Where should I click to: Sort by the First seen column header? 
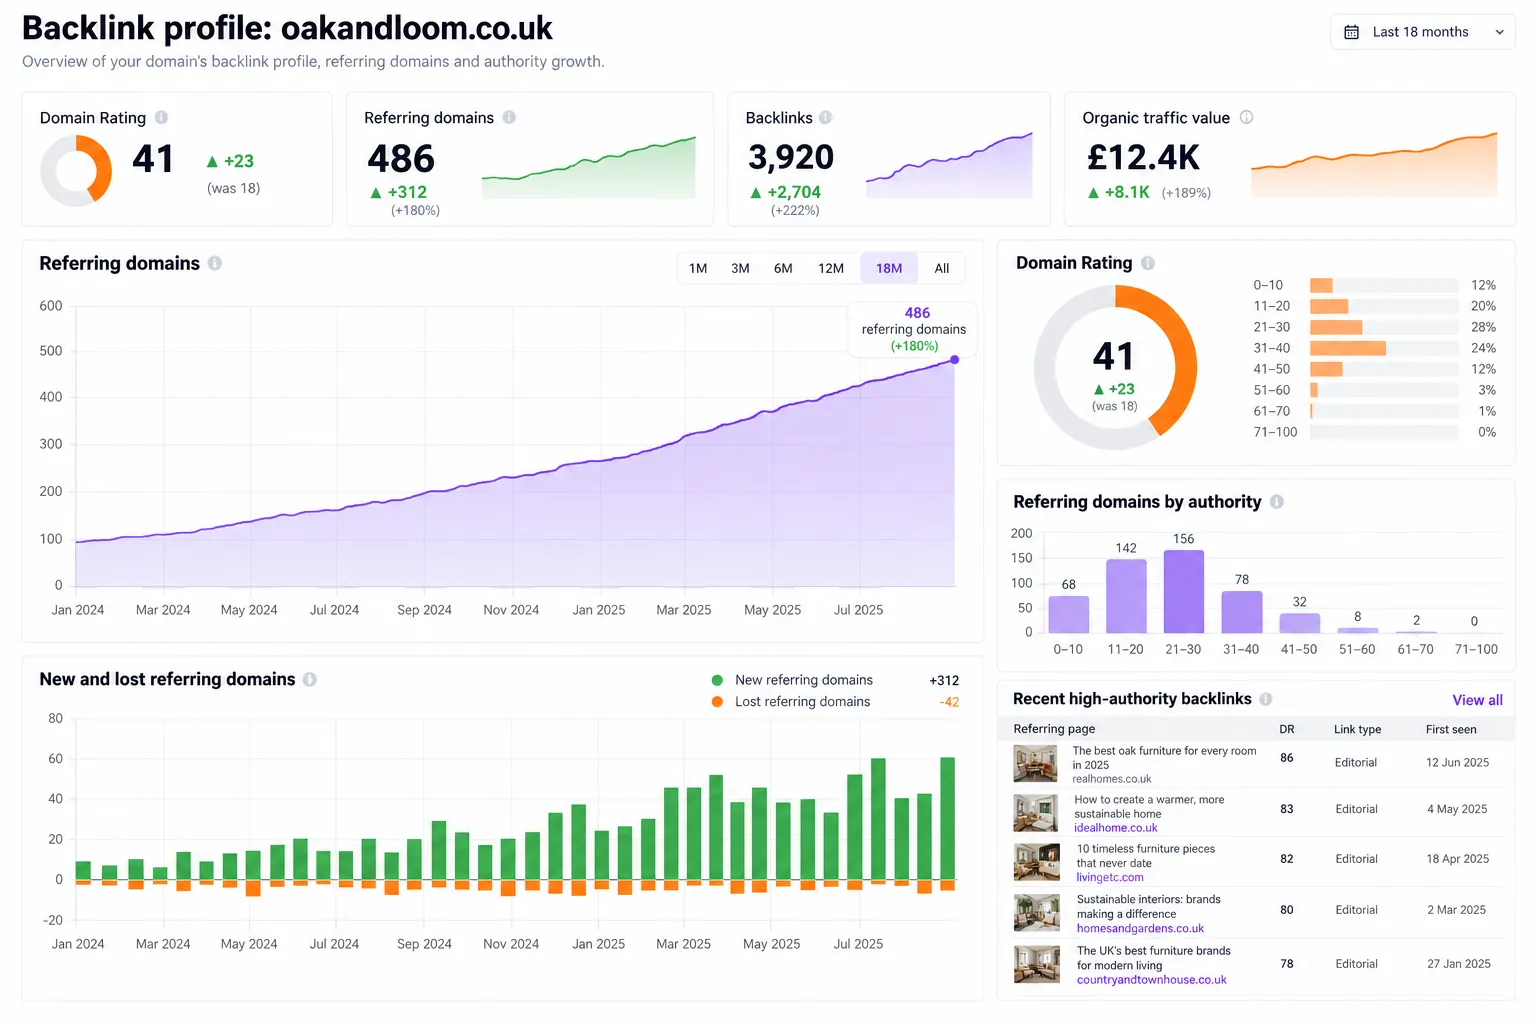1451,729
